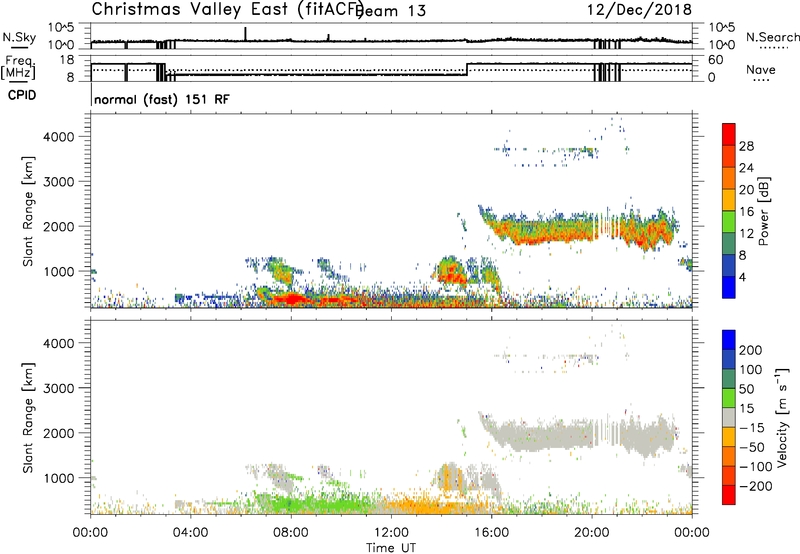This screenshot has height=554, width=800.
Task: Click the 'normal (fast) 151 RF' text
Action: pyautogui.click(x=162, y=99)
